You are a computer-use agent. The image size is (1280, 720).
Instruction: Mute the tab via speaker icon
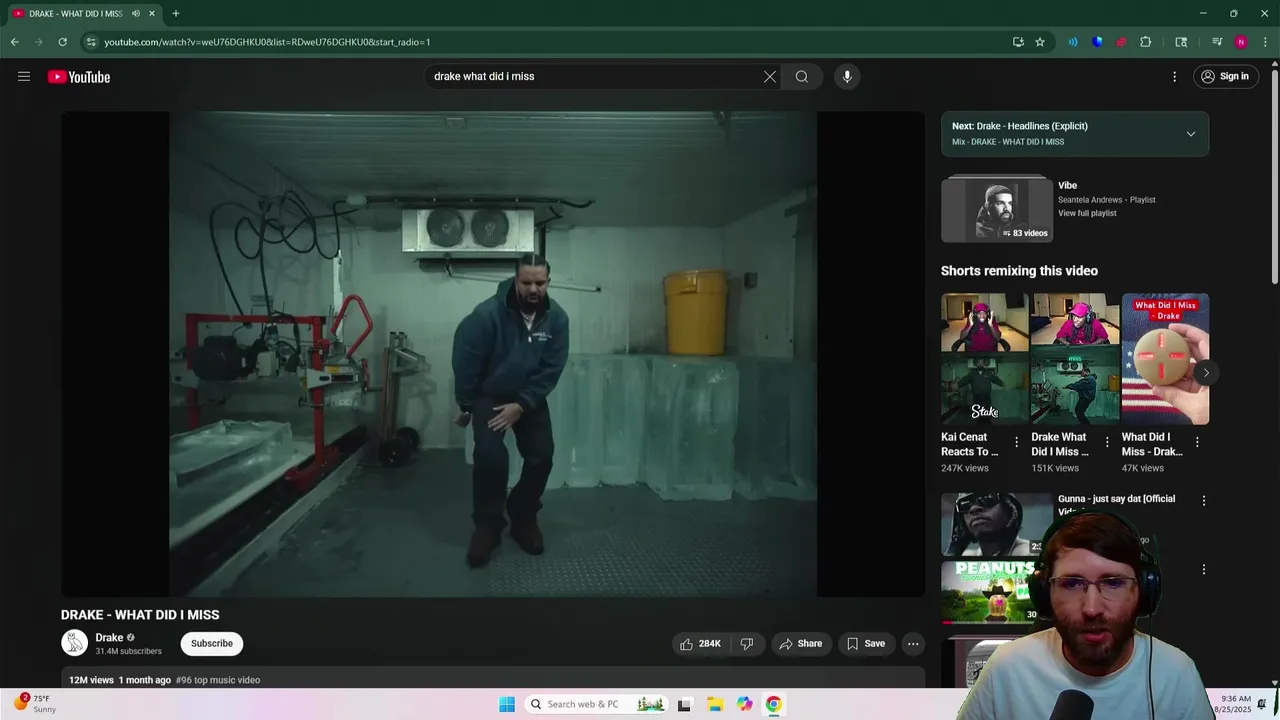point(136,14)
